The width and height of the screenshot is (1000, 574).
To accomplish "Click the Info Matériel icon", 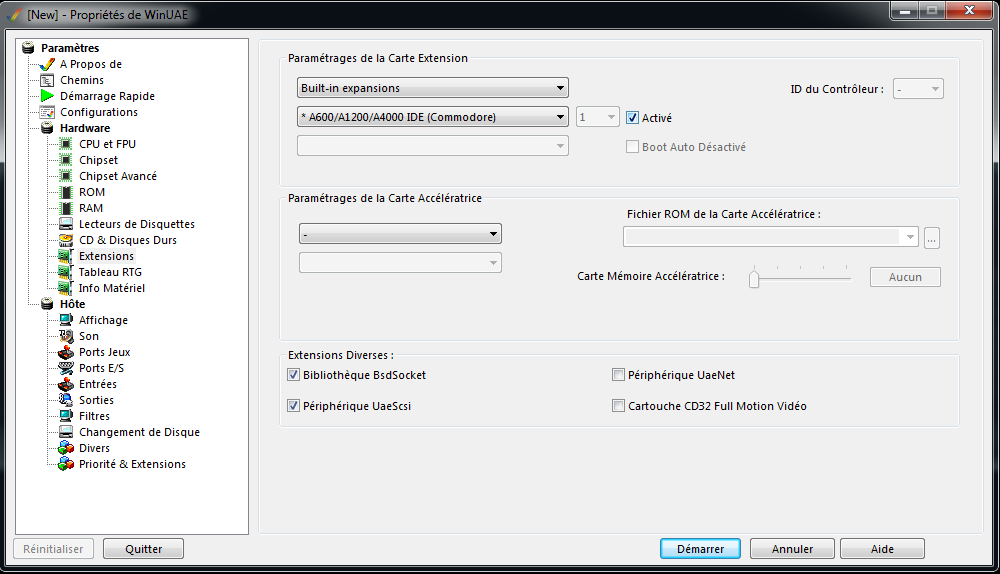I will coord(66,288).
